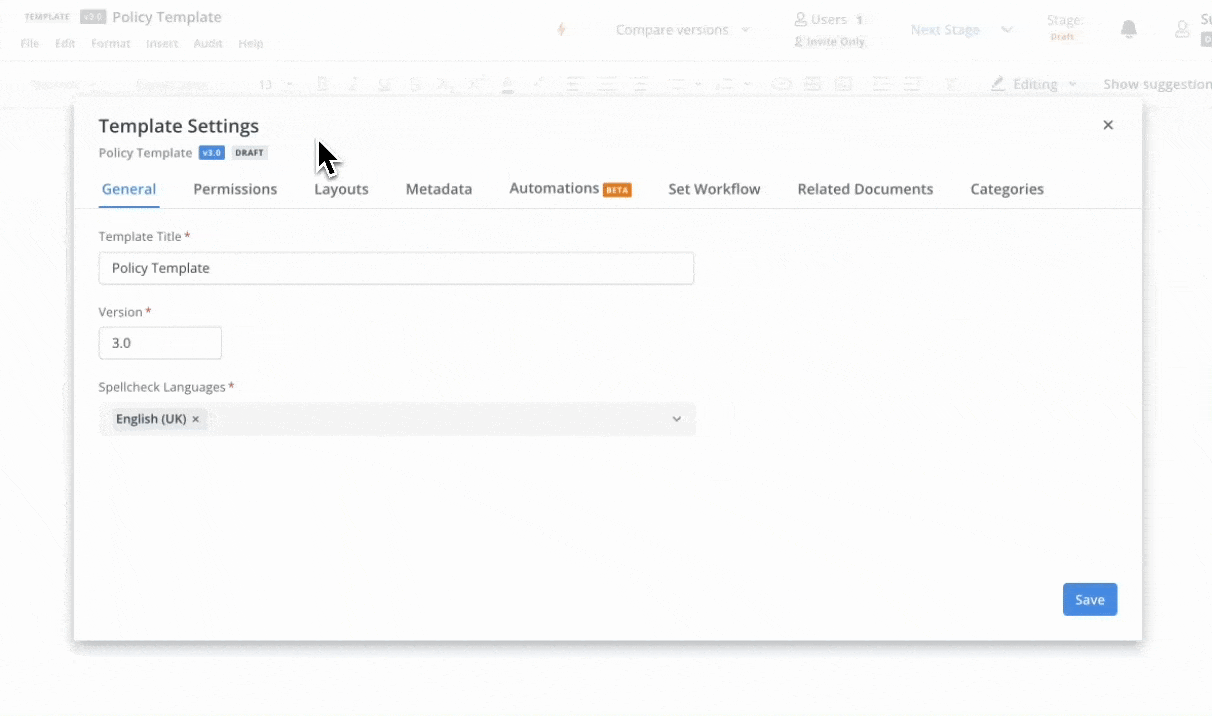Switch to the Related Documents tab
1212x716 pixels.
click(x=865, y=189)
